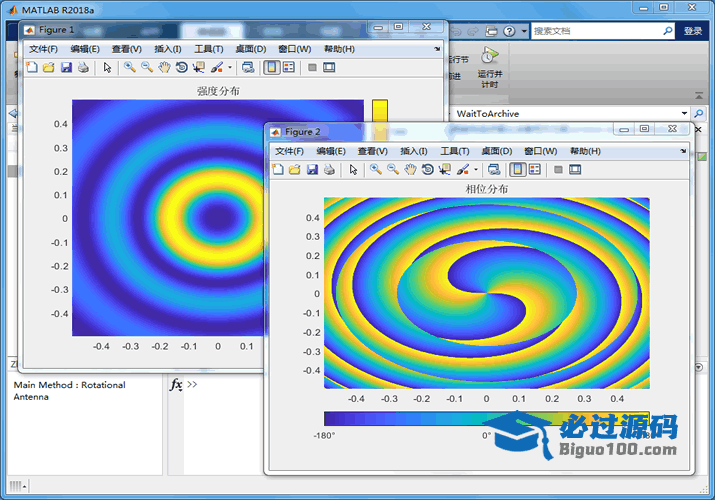This screenshot has width=715, height=500.
Task: Click Save icon in Figure 1 toolbar
Action: point(66,67)
